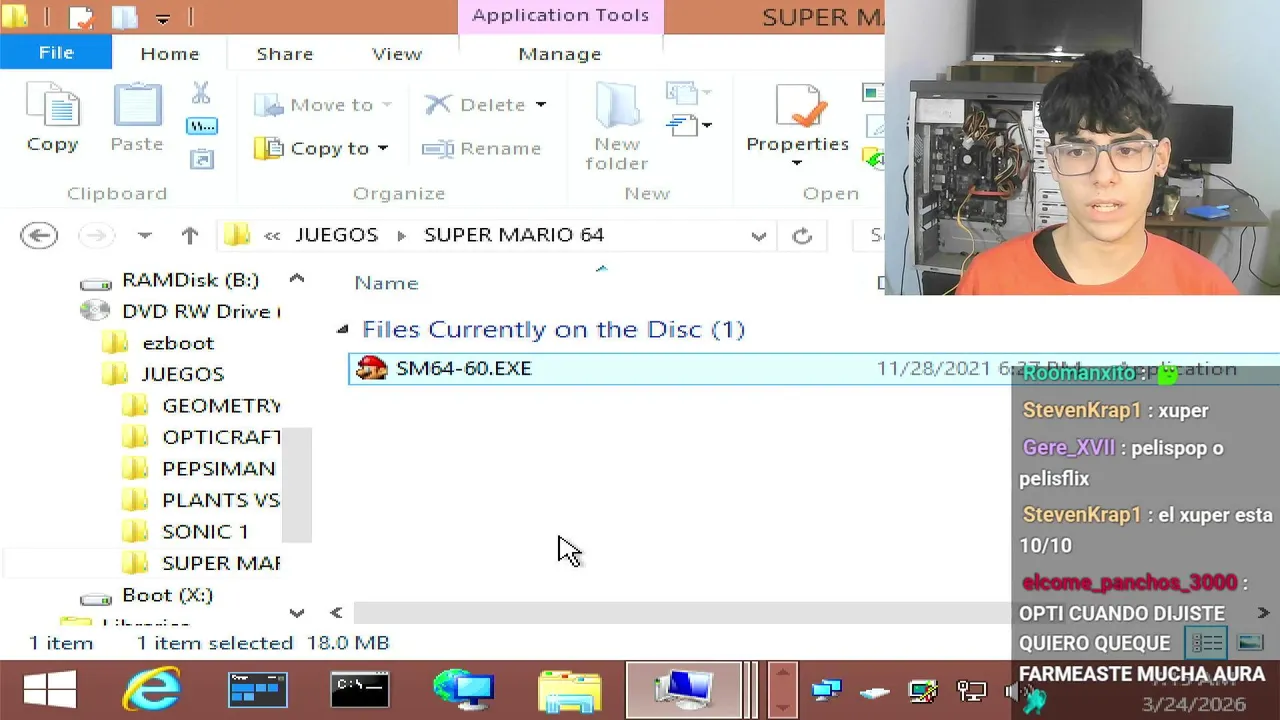Select the SM64-60.EXE Mario icon

click(x=371, y=368)
